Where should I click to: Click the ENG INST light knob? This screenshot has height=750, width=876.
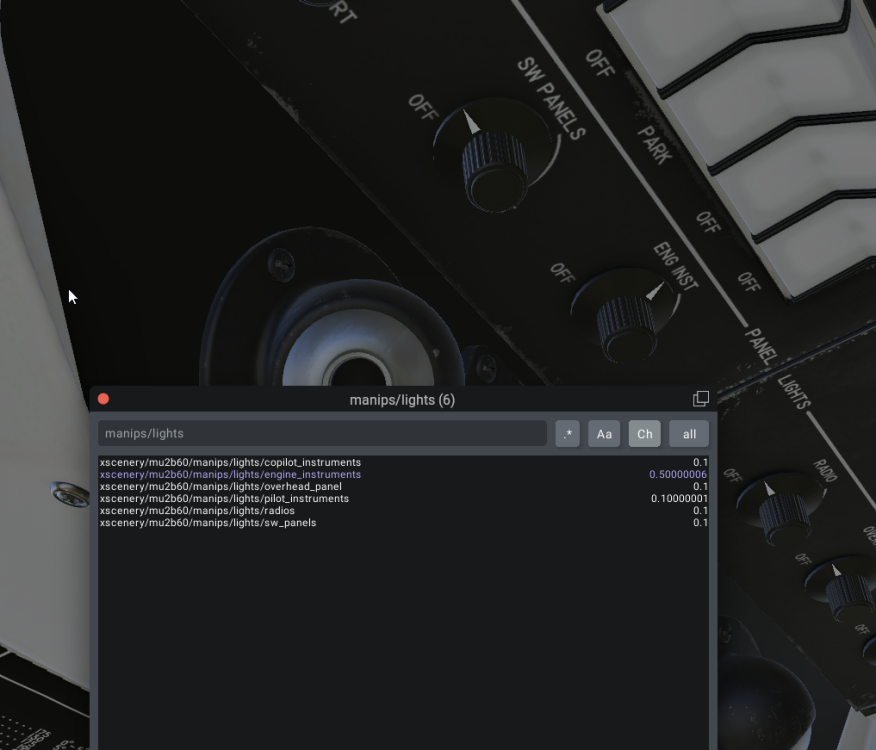click(x=626, y=322)
